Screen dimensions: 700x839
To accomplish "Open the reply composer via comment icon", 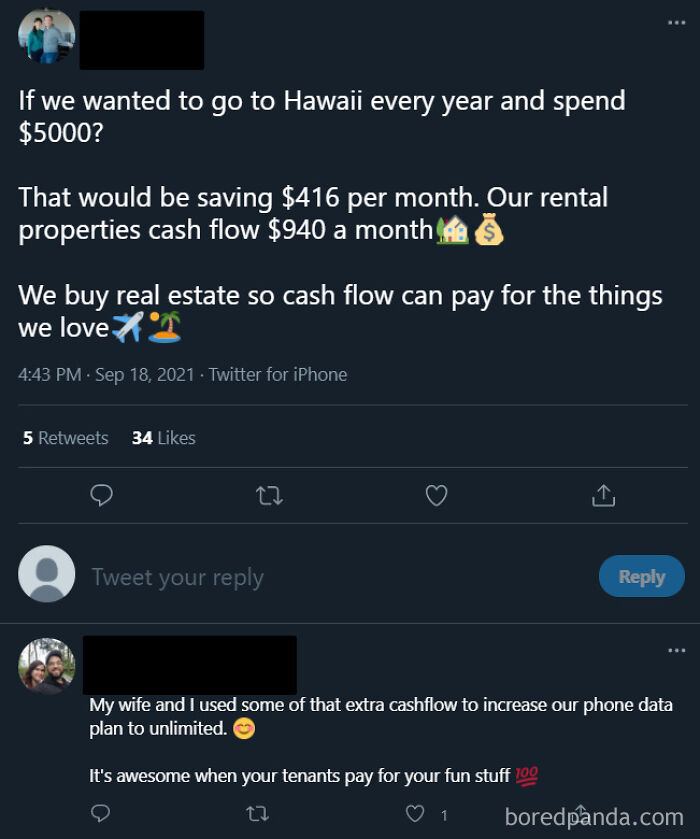I will pyautogui.click(x=101, y=495).
